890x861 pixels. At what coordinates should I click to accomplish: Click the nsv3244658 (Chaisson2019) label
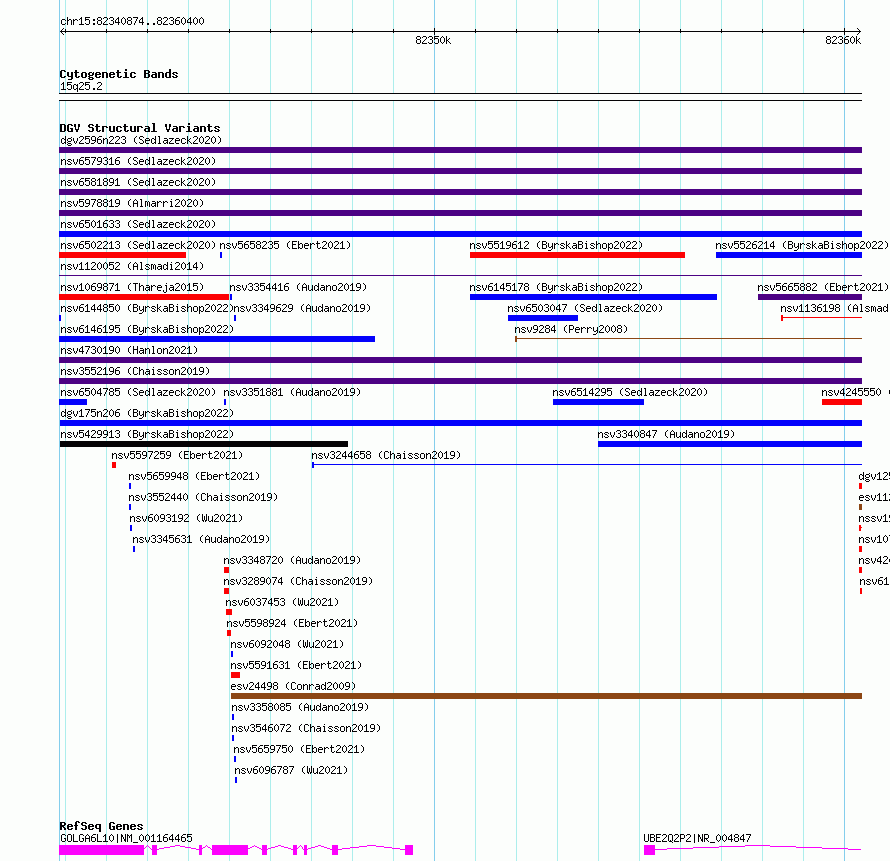point(386,455)
